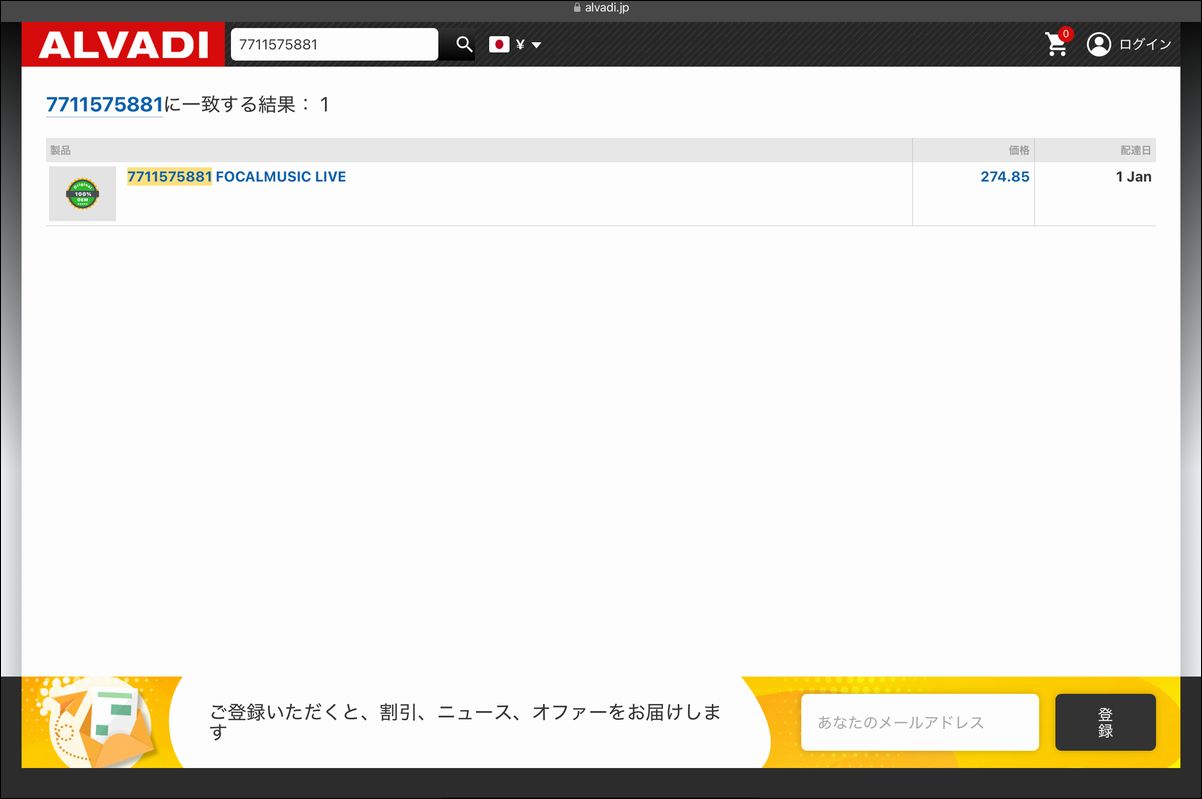Screen dimensions: 1202x799
Task: Click the Japan flag icon
Action: 499,44
